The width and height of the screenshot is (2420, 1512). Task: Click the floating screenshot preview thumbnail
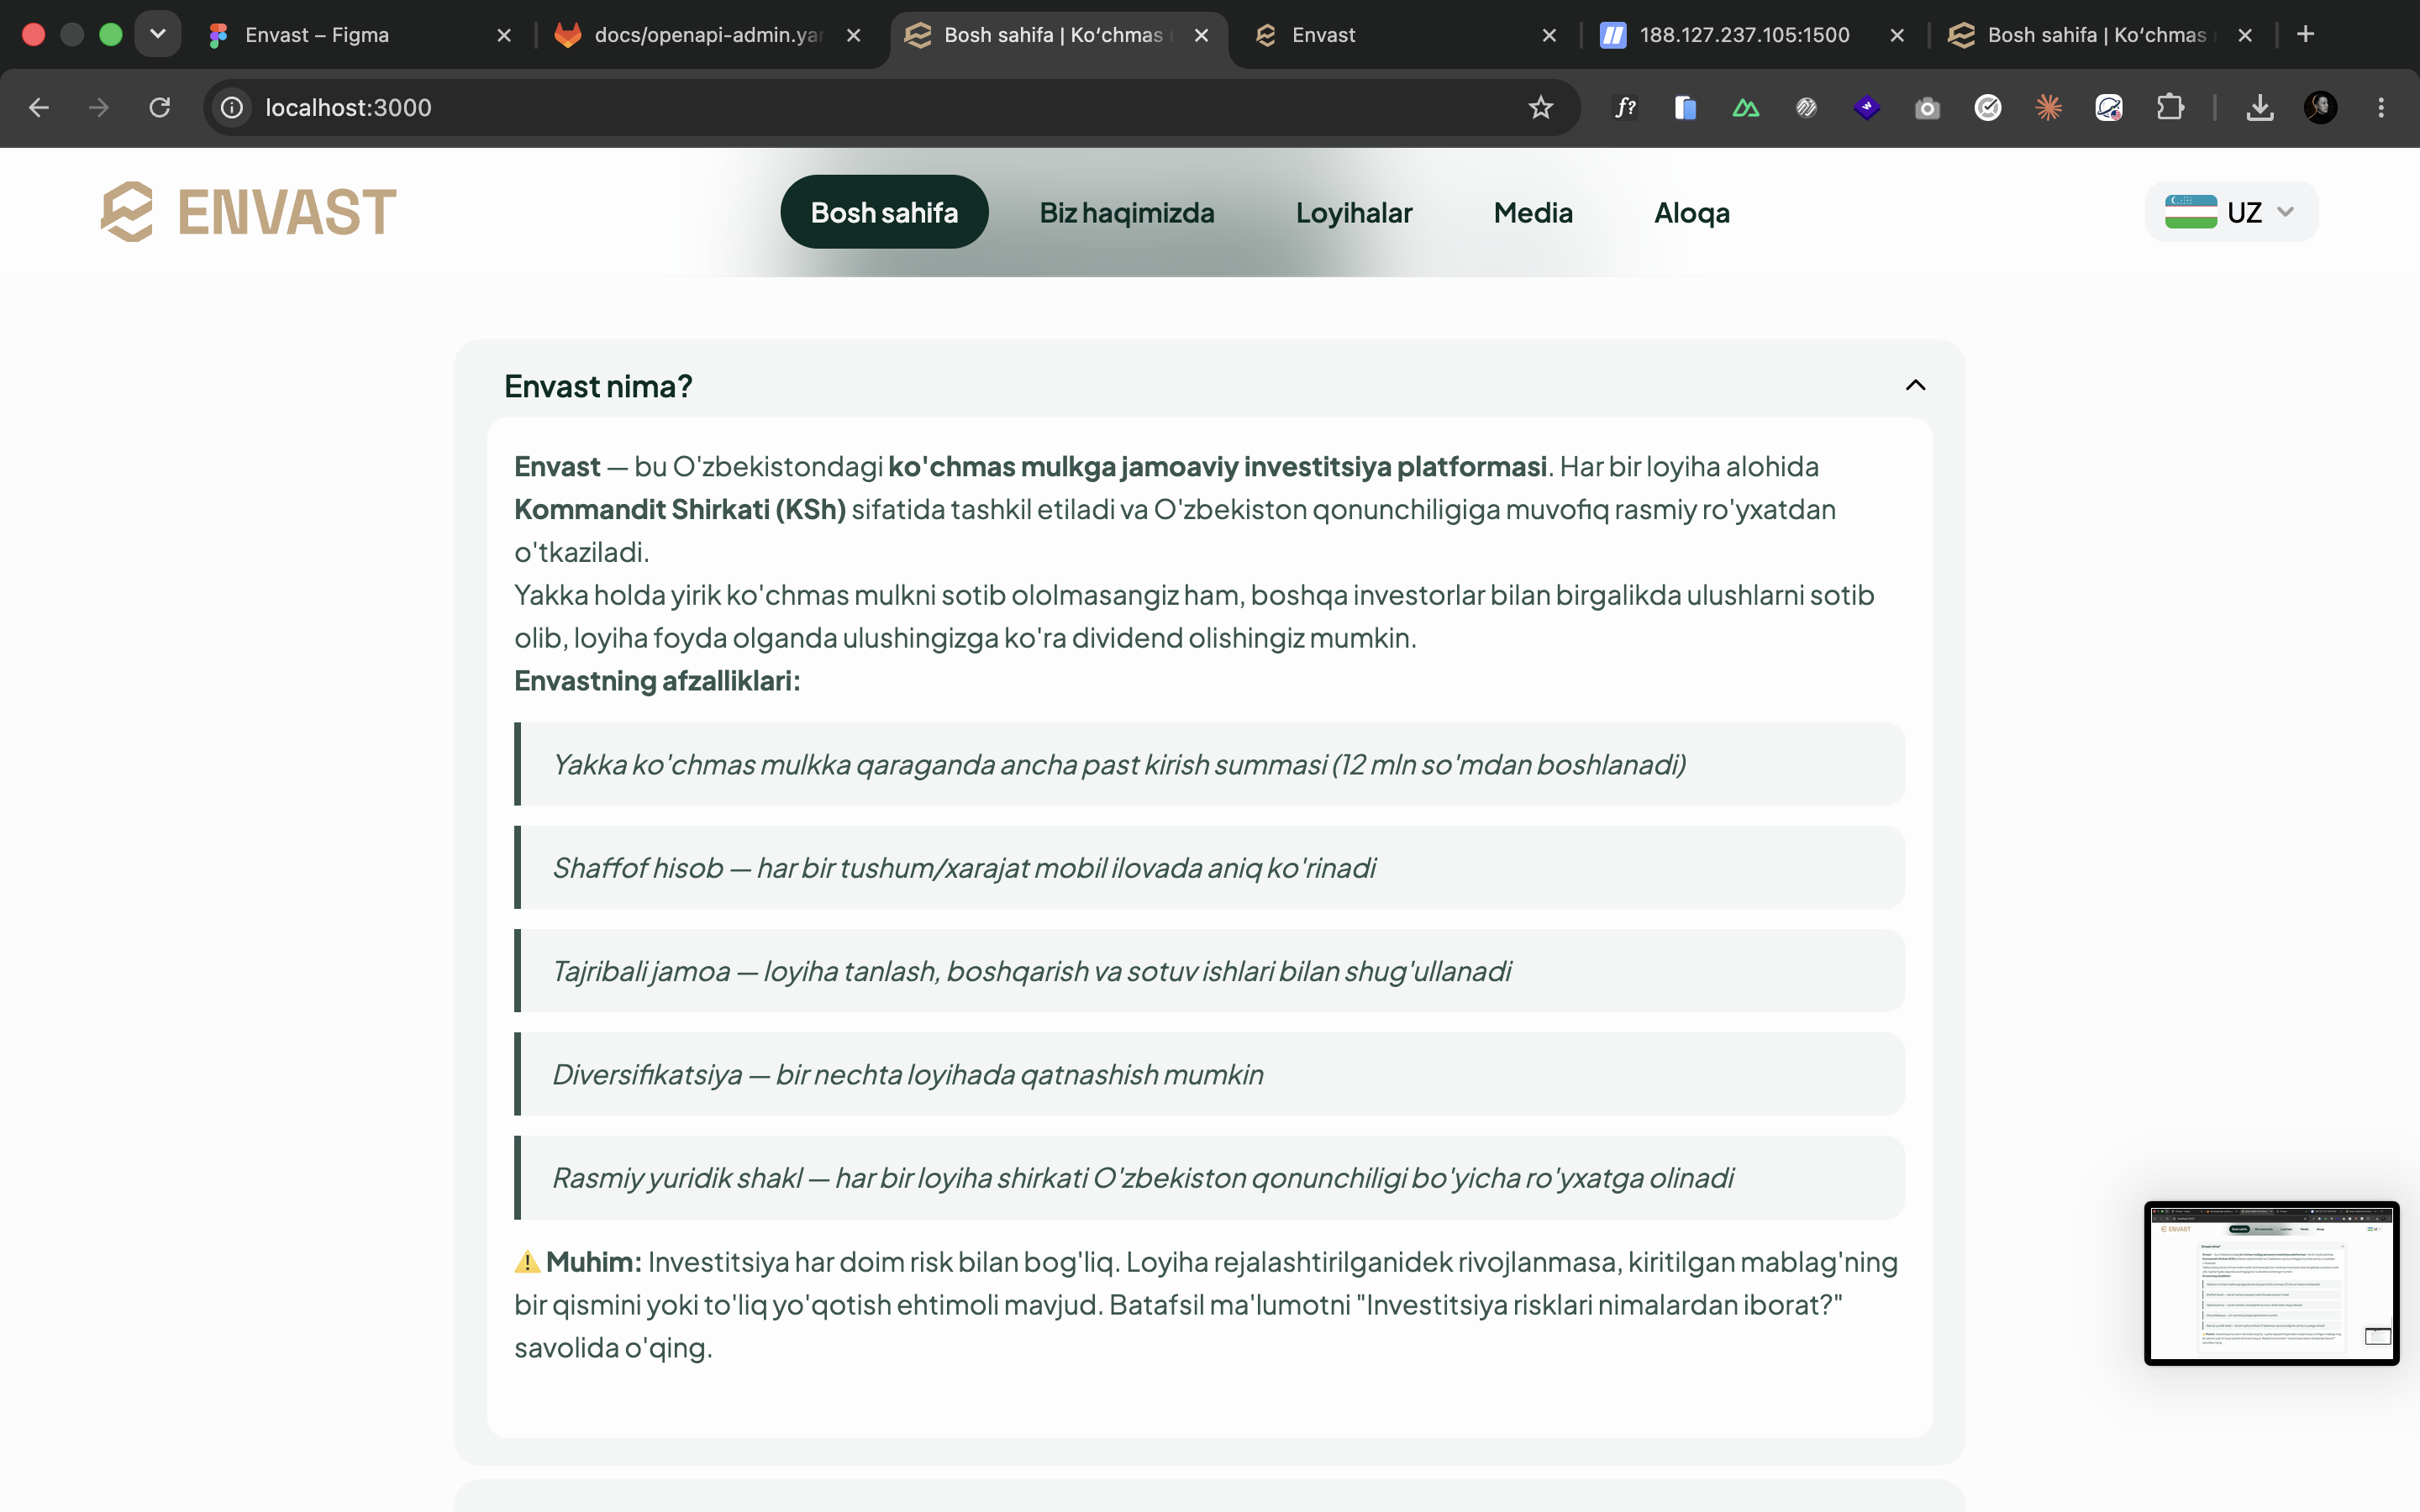pyautogui.click(x=2271, y=1283)
